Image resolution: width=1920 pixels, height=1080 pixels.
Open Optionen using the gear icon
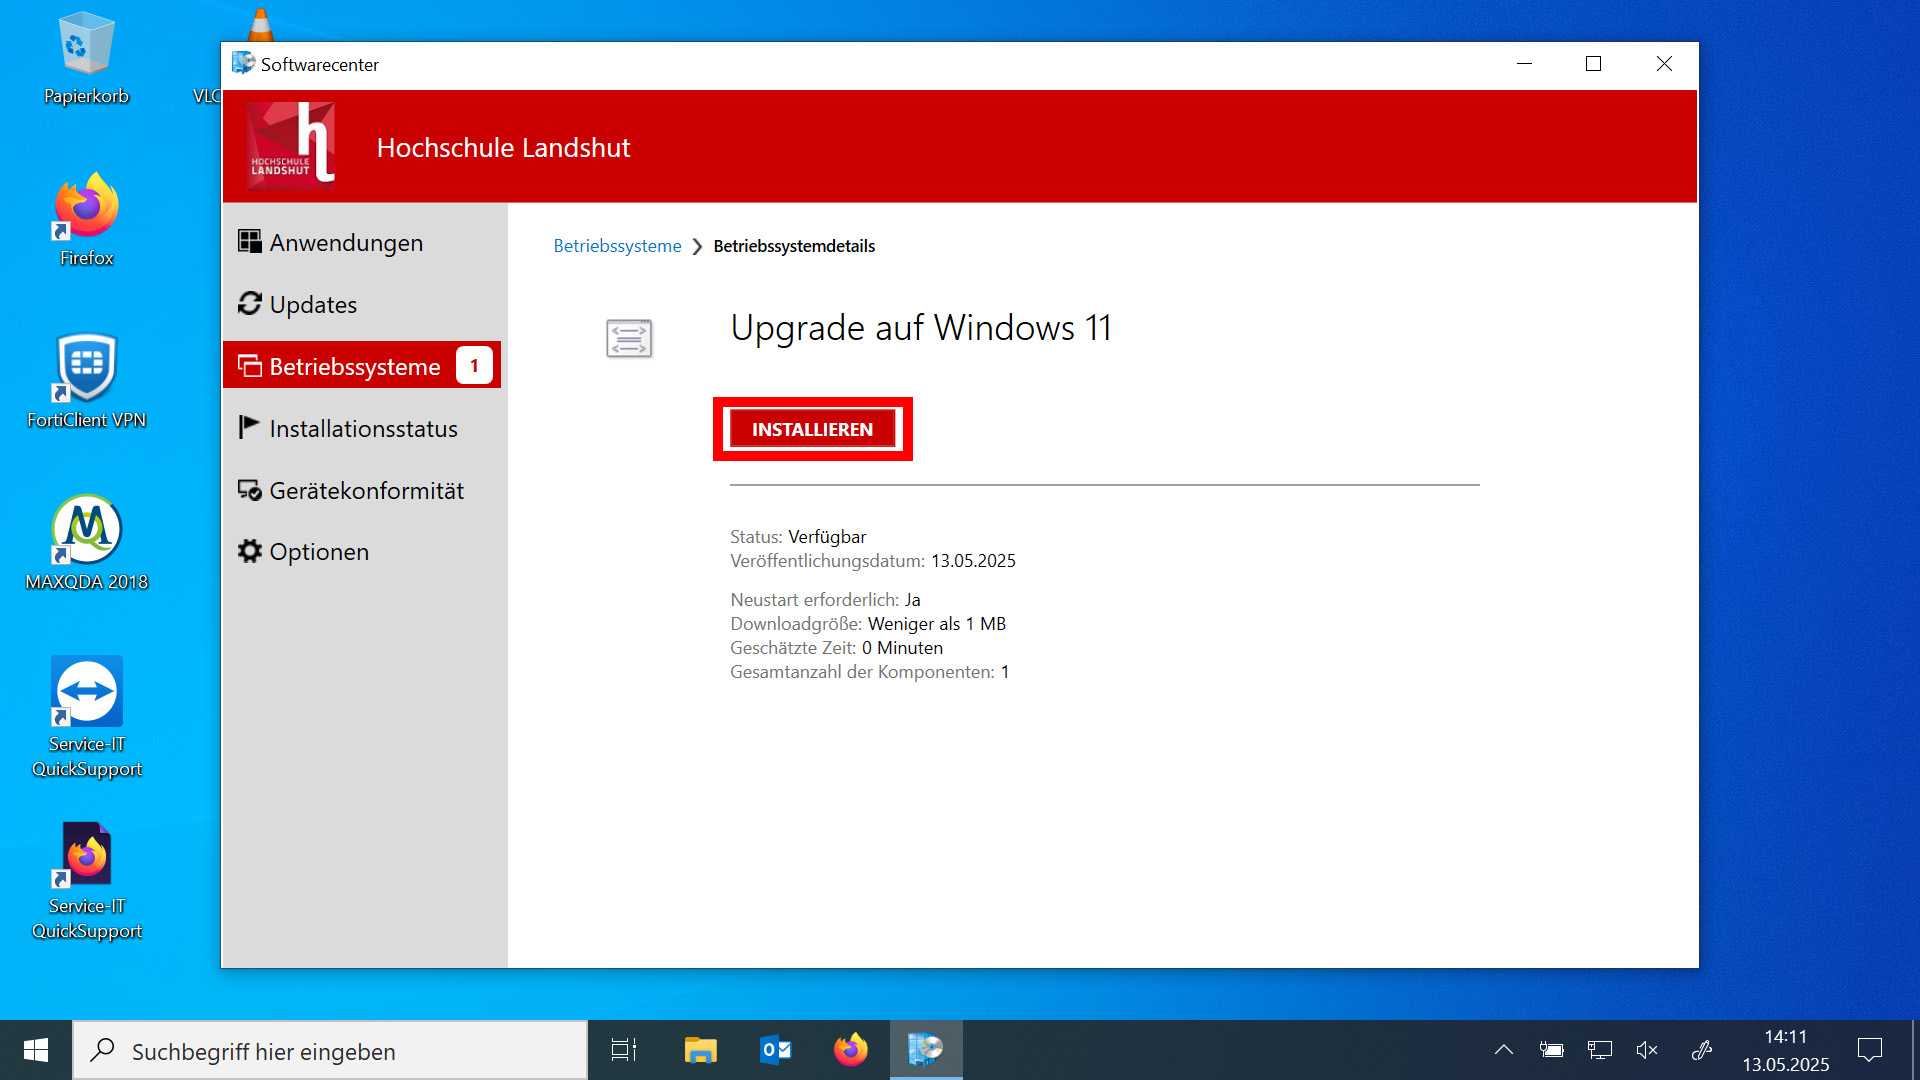click(x=249, y=550)
